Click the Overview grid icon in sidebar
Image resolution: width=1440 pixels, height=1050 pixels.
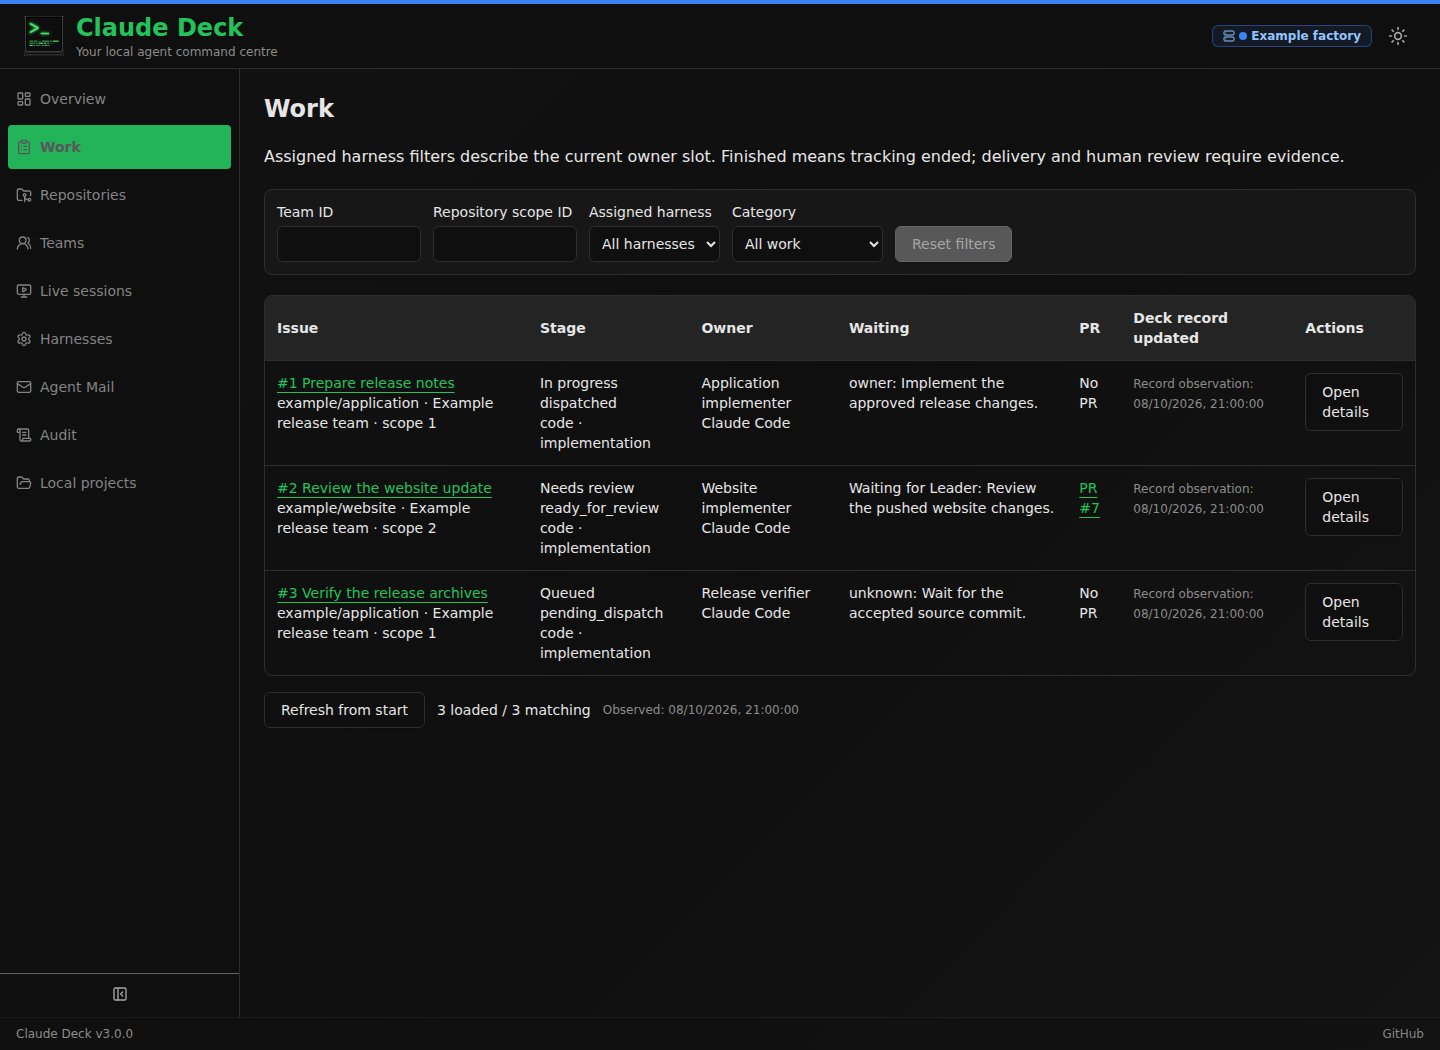tap(24, 99)
